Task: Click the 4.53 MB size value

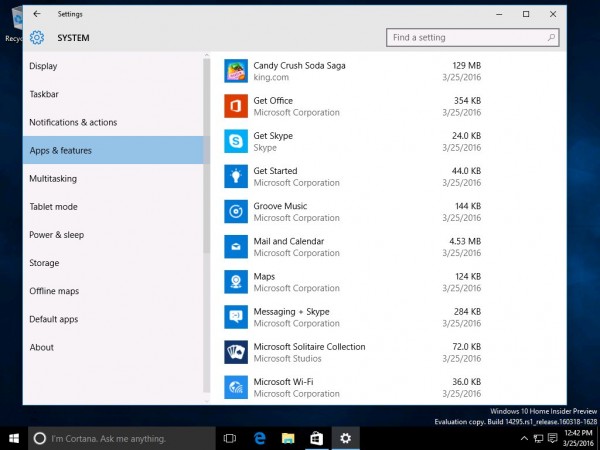Action: coord(465,241)
